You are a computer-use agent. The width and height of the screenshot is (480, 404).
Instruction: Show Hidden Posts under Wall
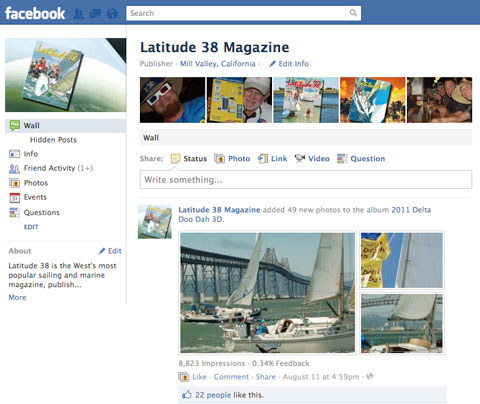[x=53, y=140]
